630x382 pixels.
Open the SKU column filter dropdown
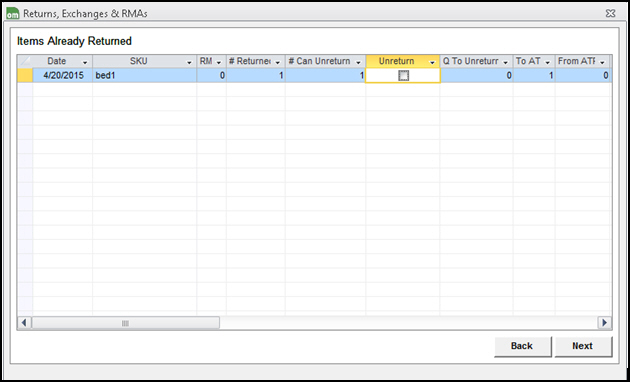(x=189, y=62)
